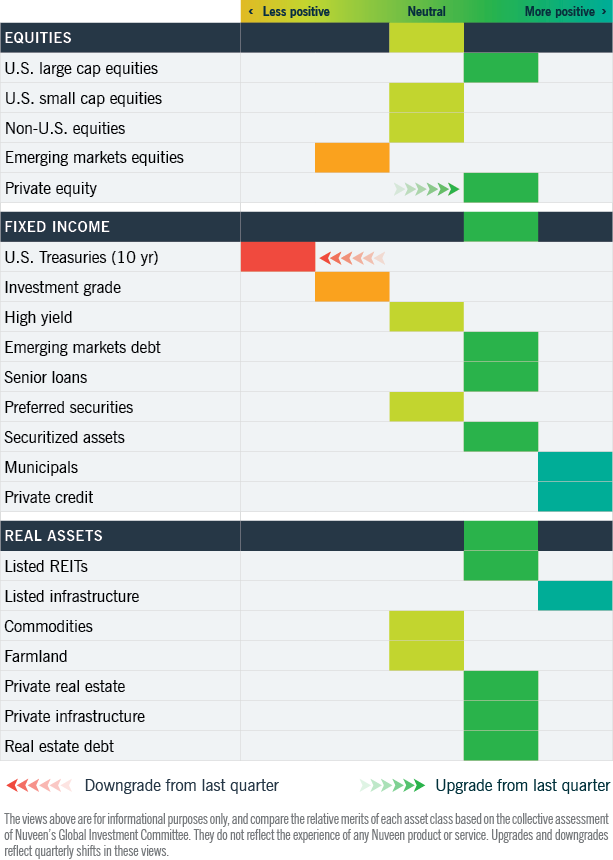This screenshot has height=860, width=613.
Task: Click the left chevron beside Less positive
Action: pos(250,12)
